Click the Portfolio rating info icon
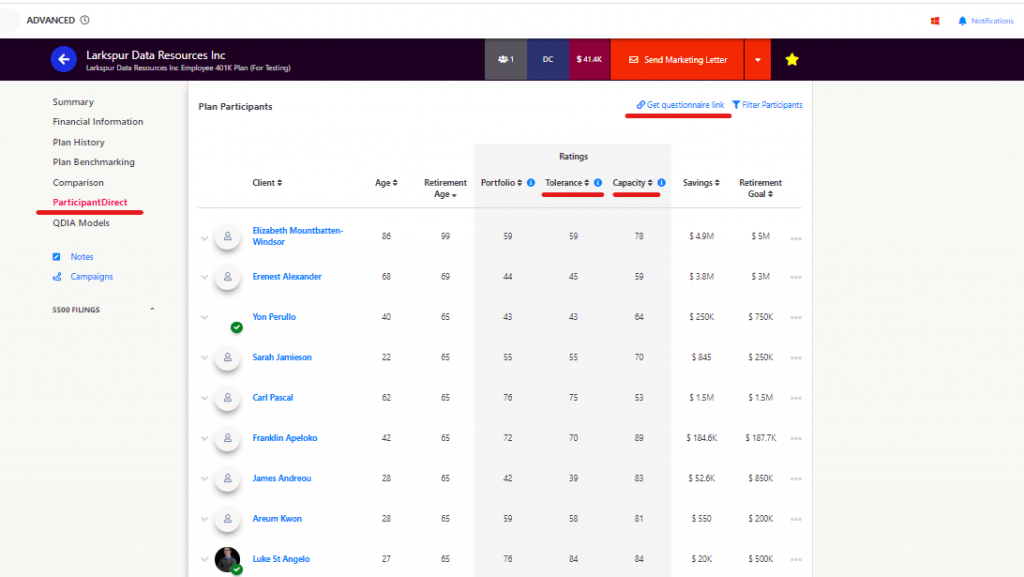The image size is (1024, 577). (x=531, y=183)
